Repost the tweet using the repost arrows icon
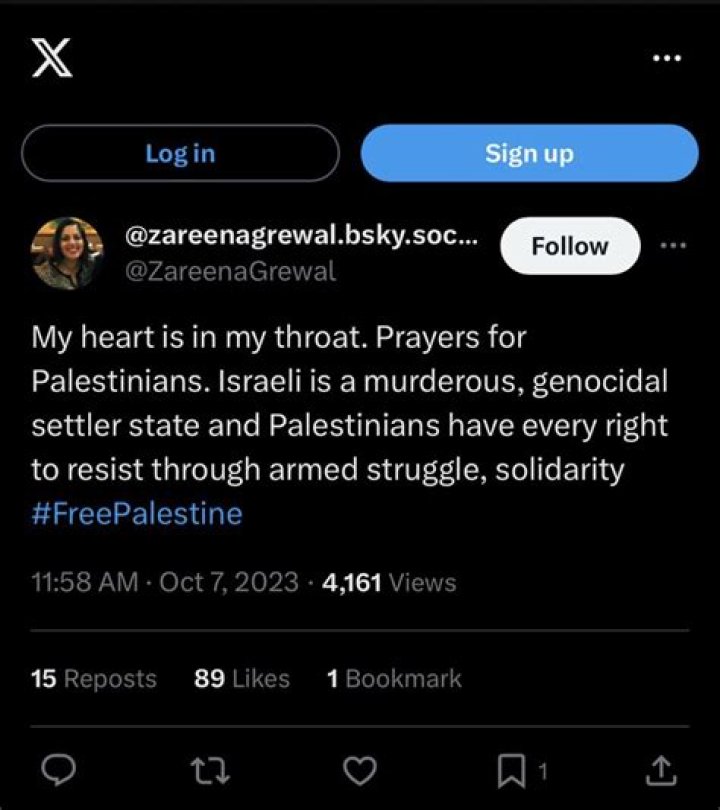This screenshot has height=810, width=720. click(210, 770)
